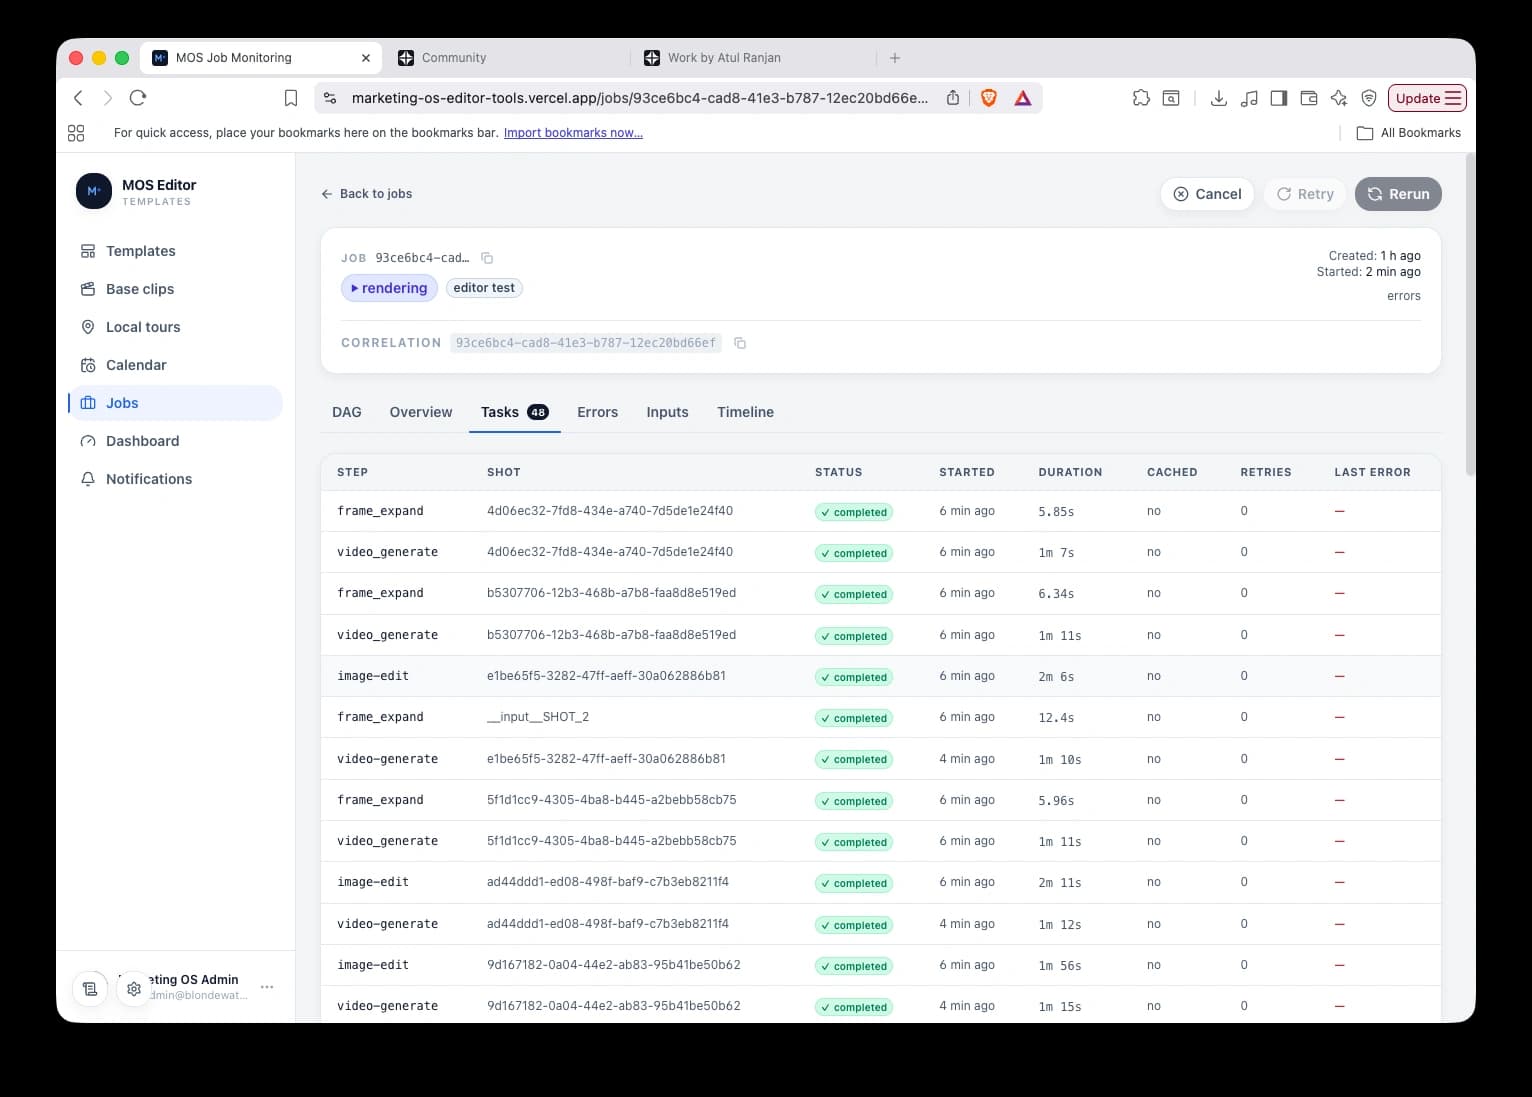
Task: Click the STATUS column header
Action: click(x=838, y=472)
